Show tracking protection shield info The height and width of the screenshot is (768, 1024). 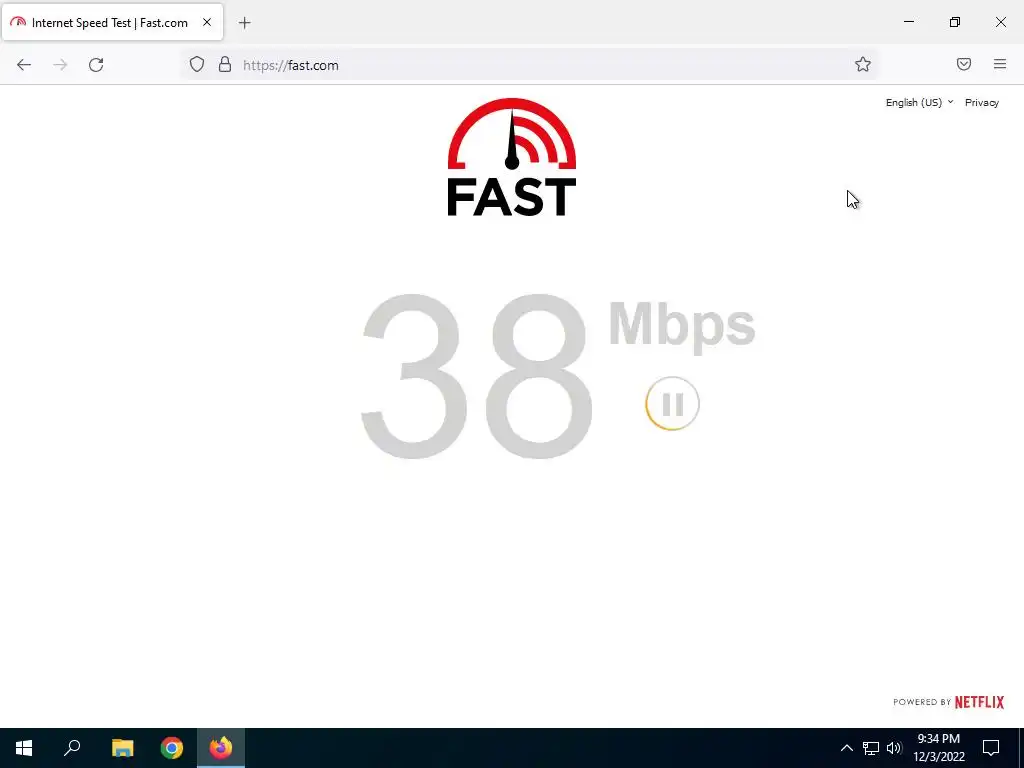[x=197, y=64]
